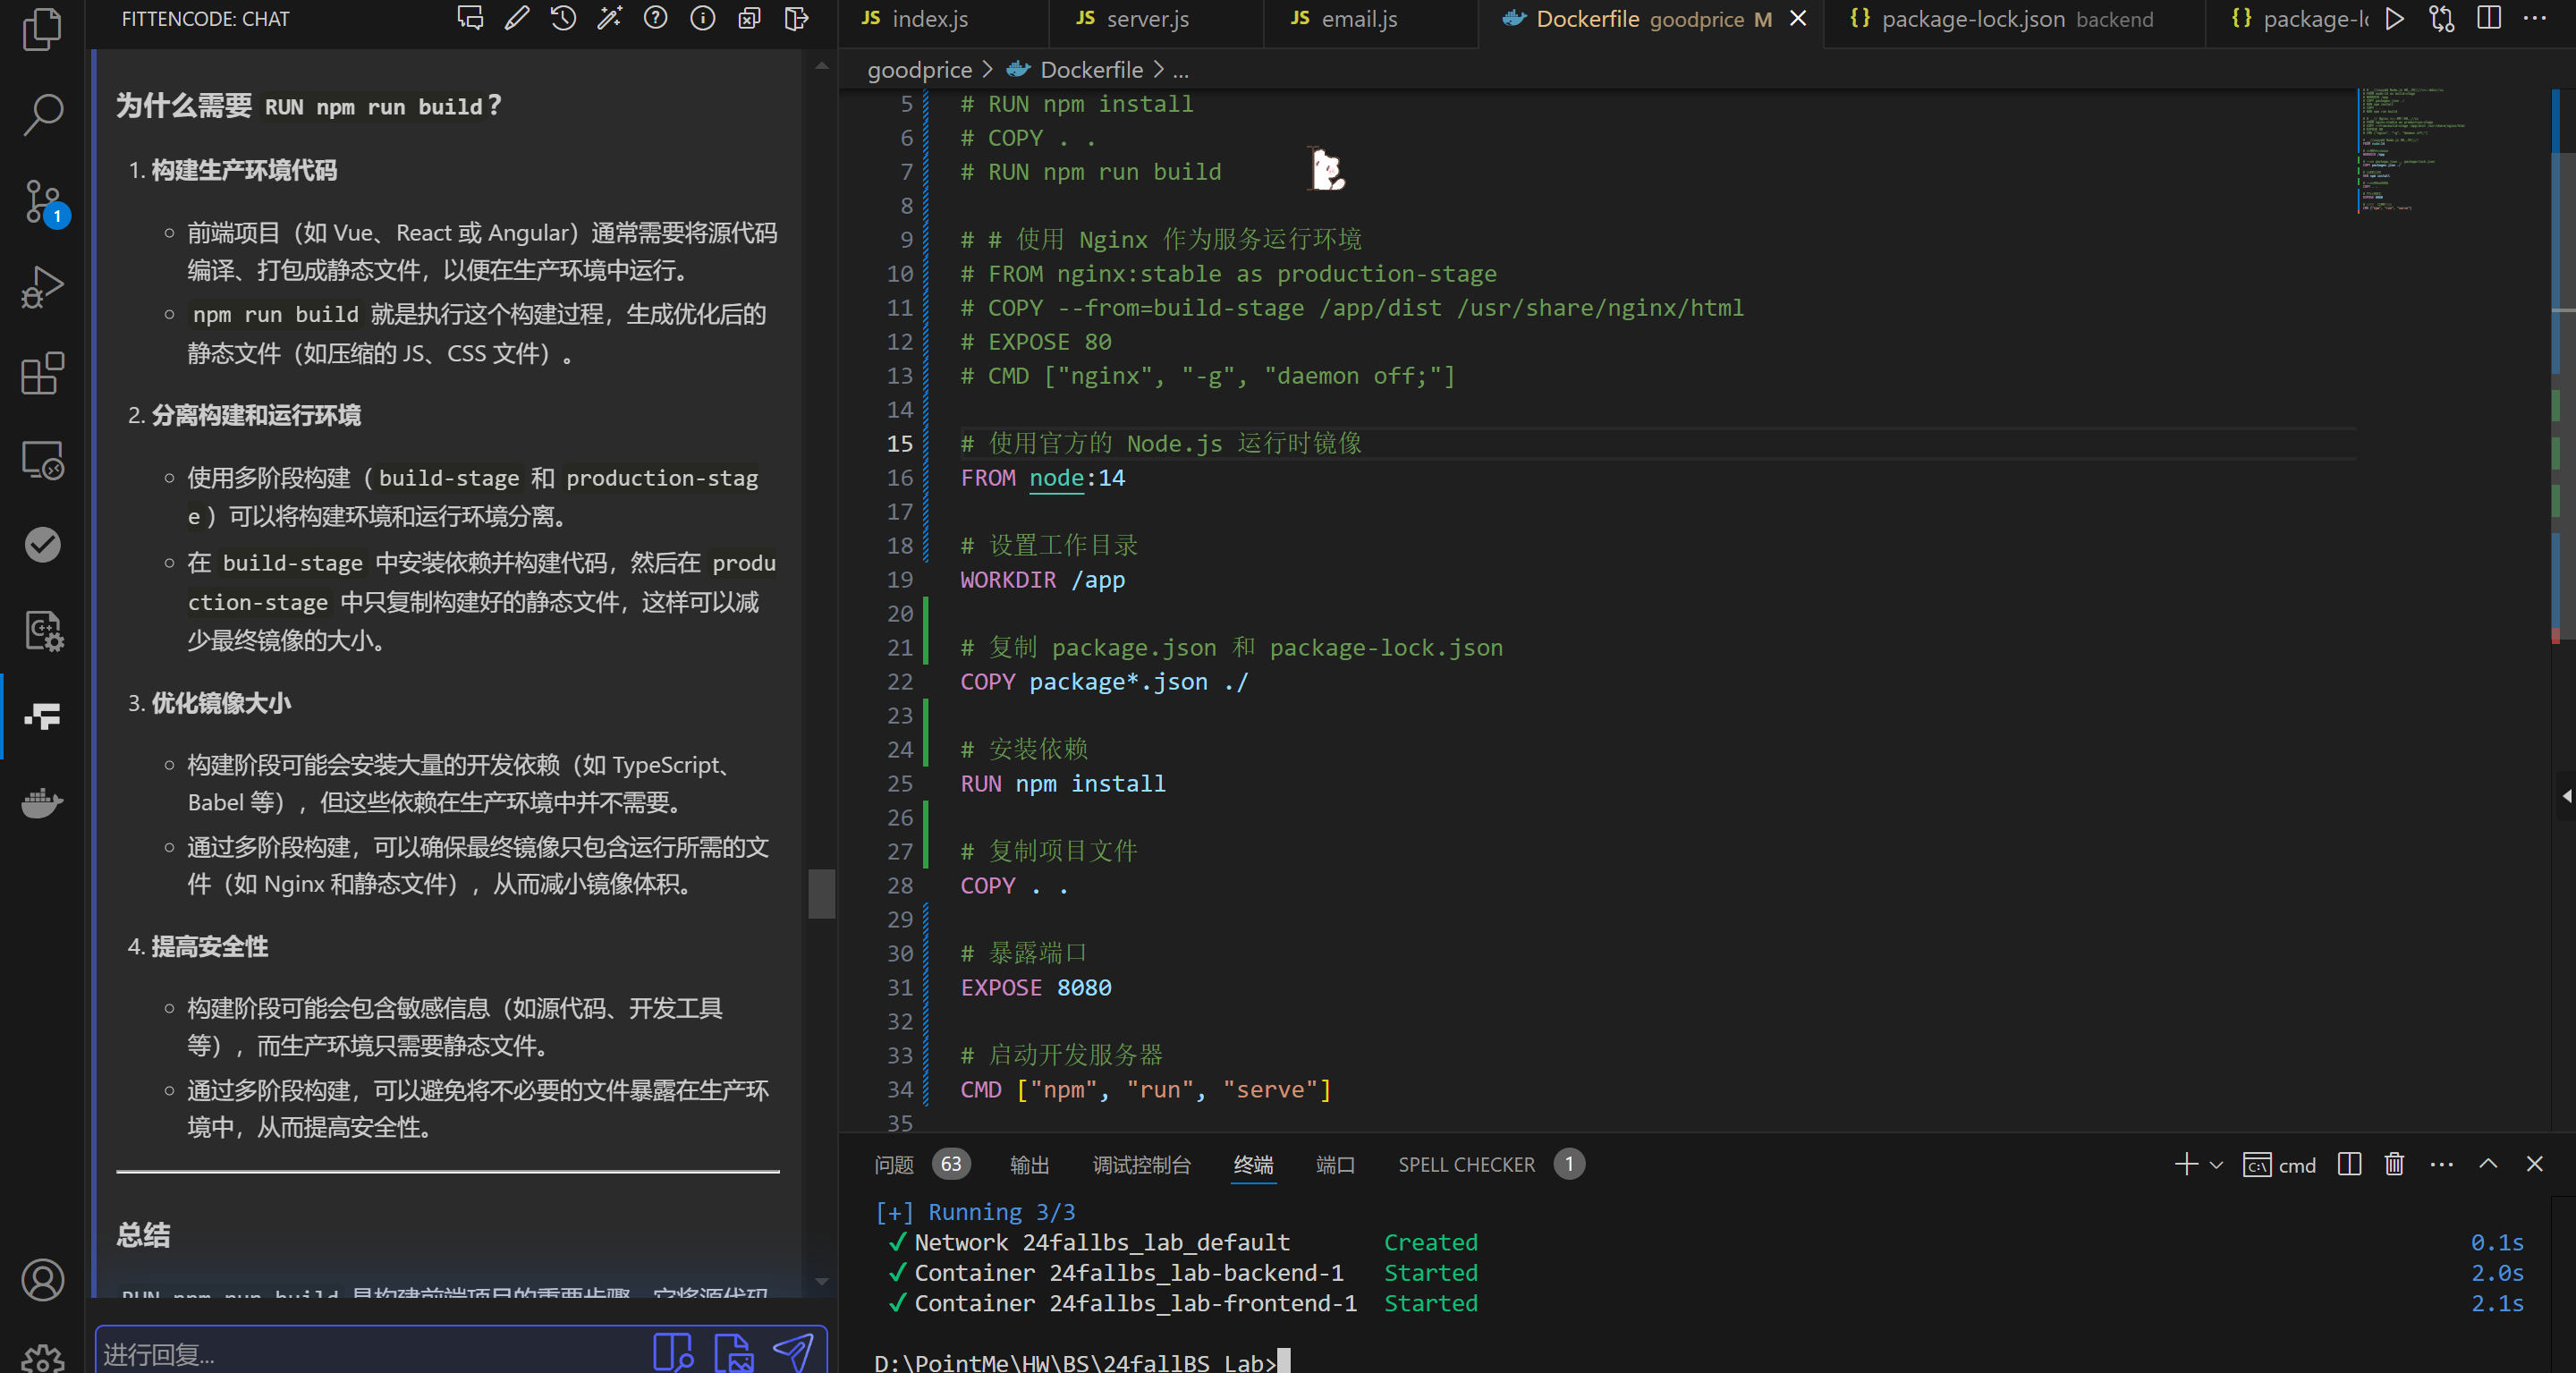Switch to the server.js tab
The height and width of the screenshot is (1373, 2576).
(1146, 19)
